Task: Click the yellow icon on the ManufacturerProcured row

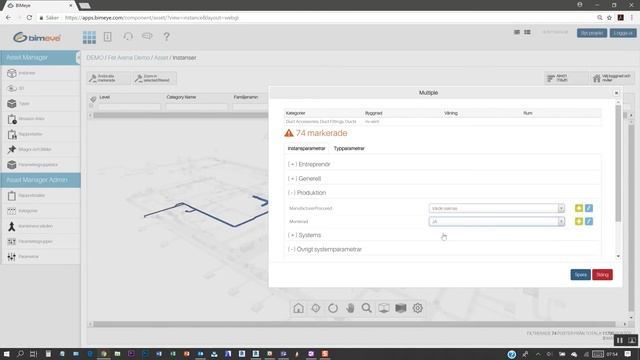Action: click(x=579, y=208)
